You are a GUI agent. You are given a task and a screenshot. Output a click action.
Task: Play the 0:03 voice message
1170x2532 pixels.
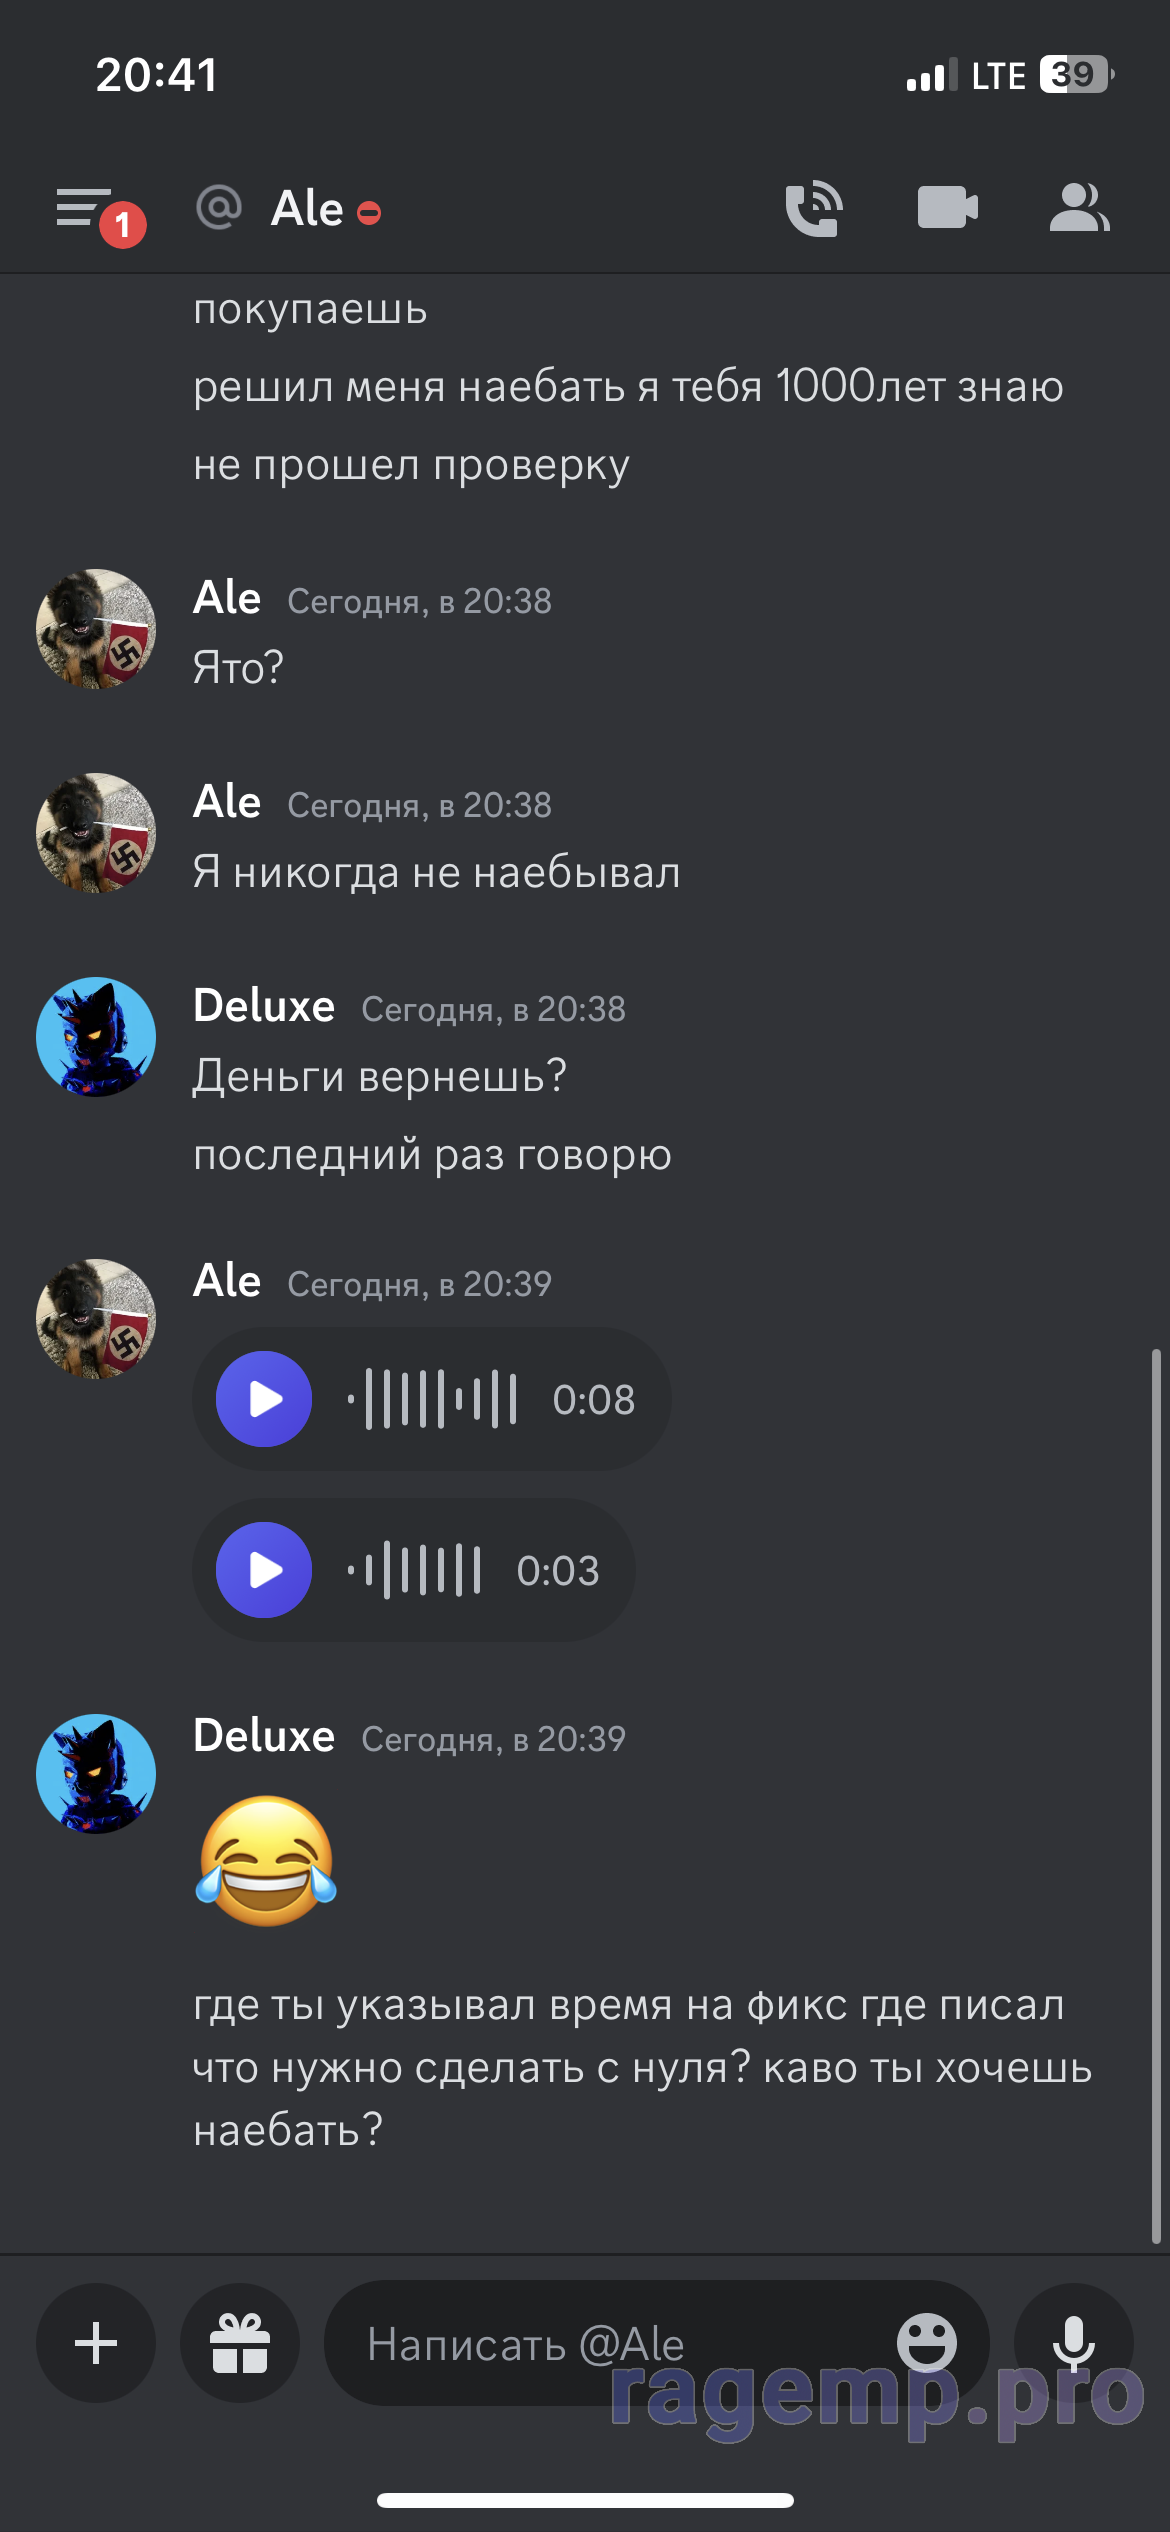(x=264, y=1570)
